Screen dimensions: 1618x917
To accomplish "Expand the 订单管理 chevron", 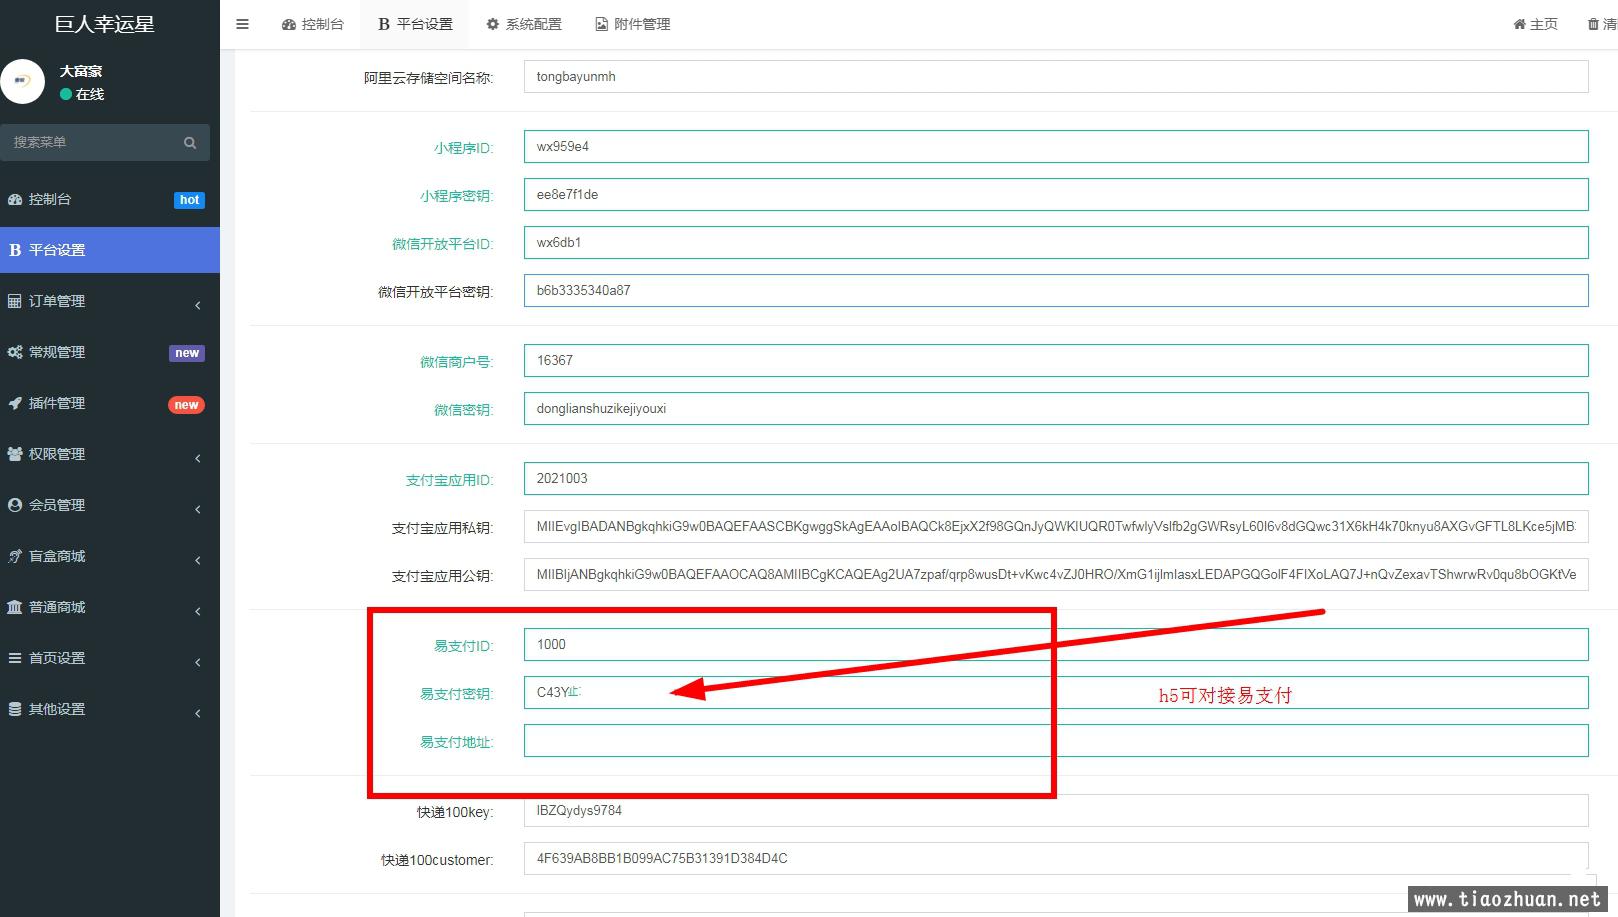I will pyautogui.click(x=198, y=305).
